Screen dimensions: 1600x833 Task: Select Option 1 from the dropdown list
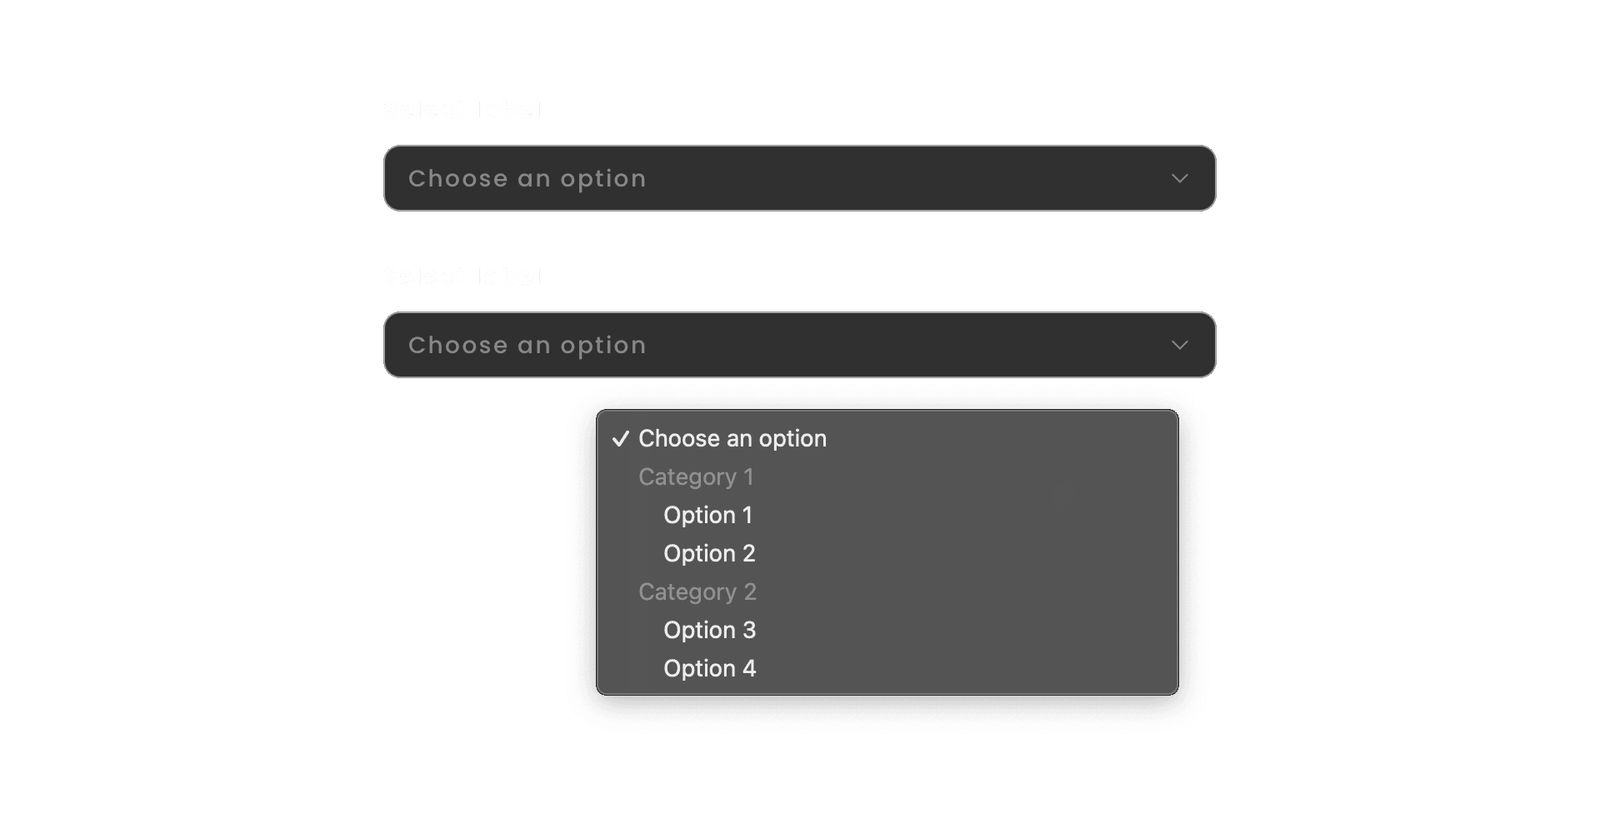(x=708, y=515)
